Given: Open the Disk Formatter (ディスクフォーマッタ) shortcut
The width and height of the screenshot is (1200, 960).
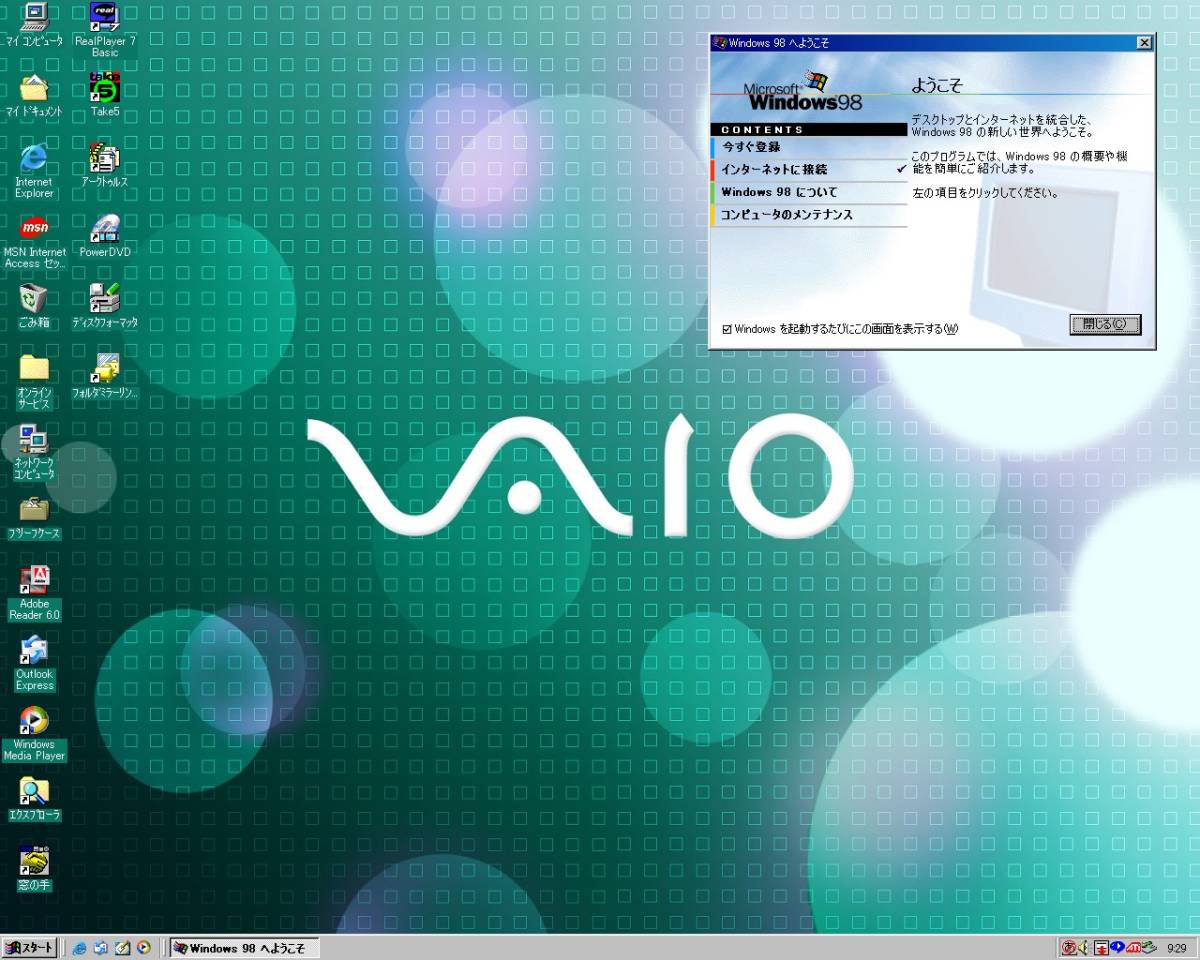Looking at the screenshot, I should (x=105, y=306).
